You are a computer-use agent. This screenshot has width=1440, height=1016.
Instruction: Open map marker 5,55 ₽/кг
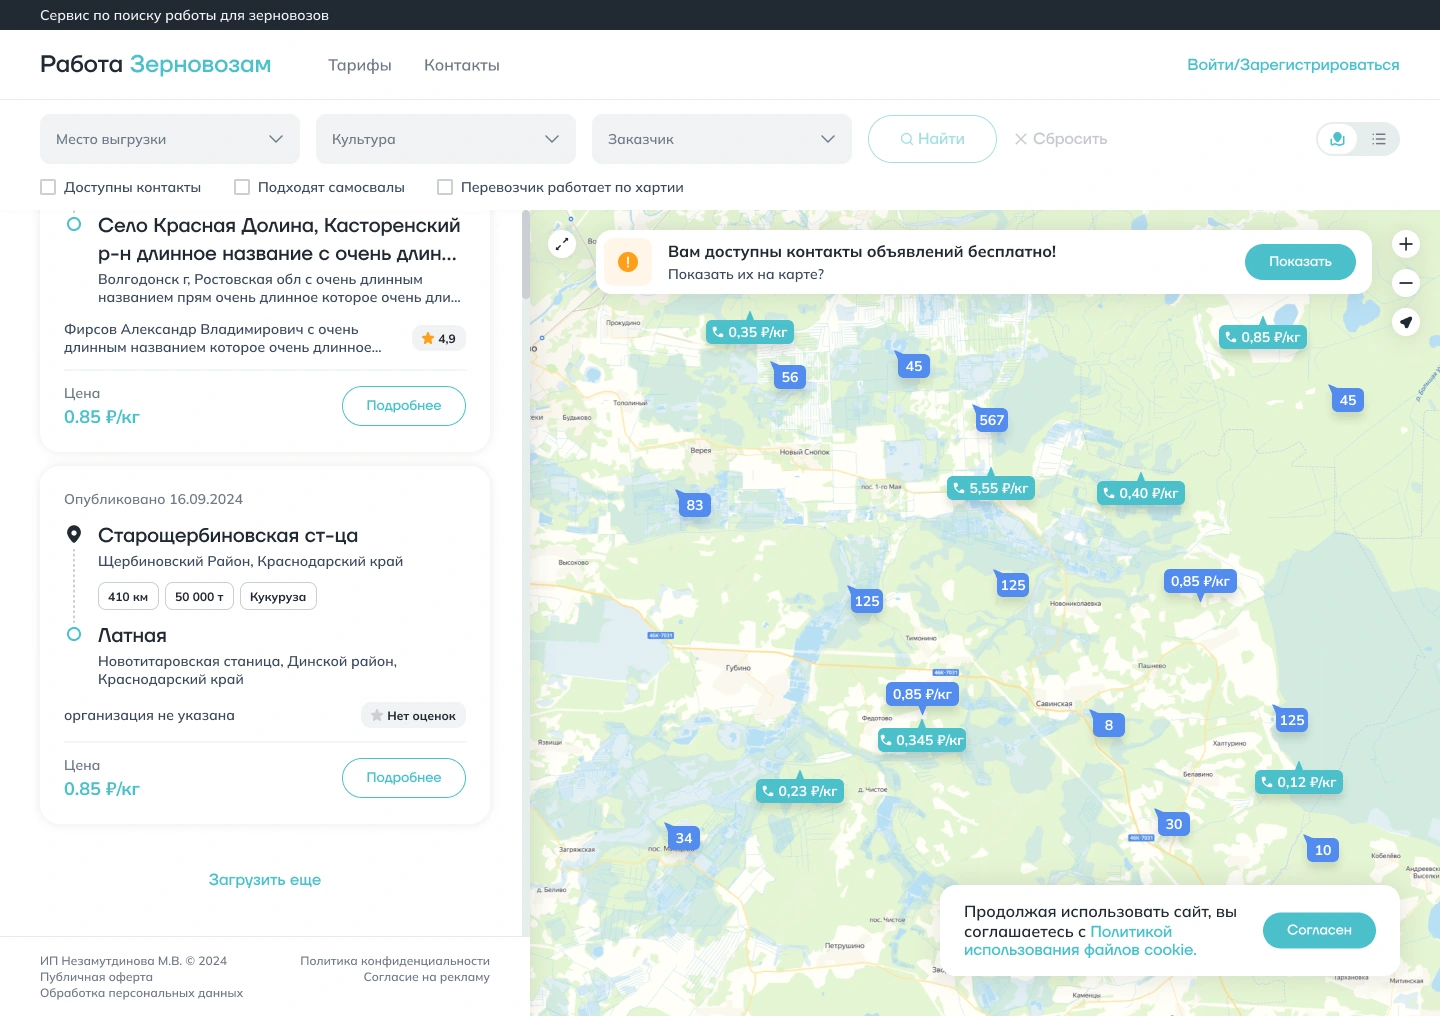point(991,488)
